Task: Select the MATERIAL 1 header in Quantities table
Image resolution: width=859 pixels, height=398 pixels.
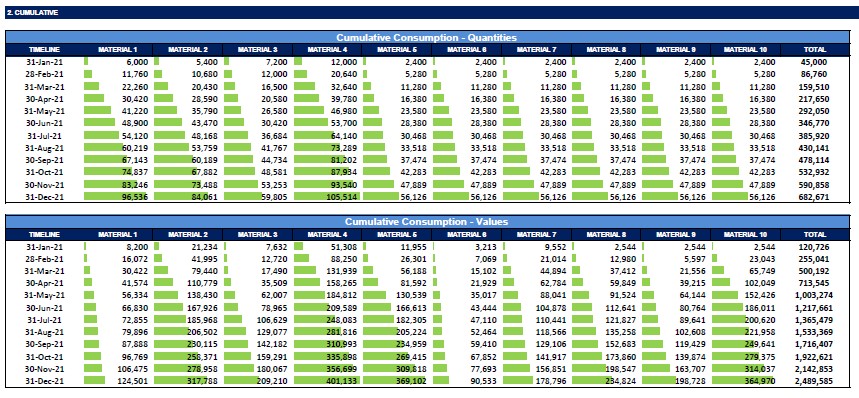Action: 118,50
